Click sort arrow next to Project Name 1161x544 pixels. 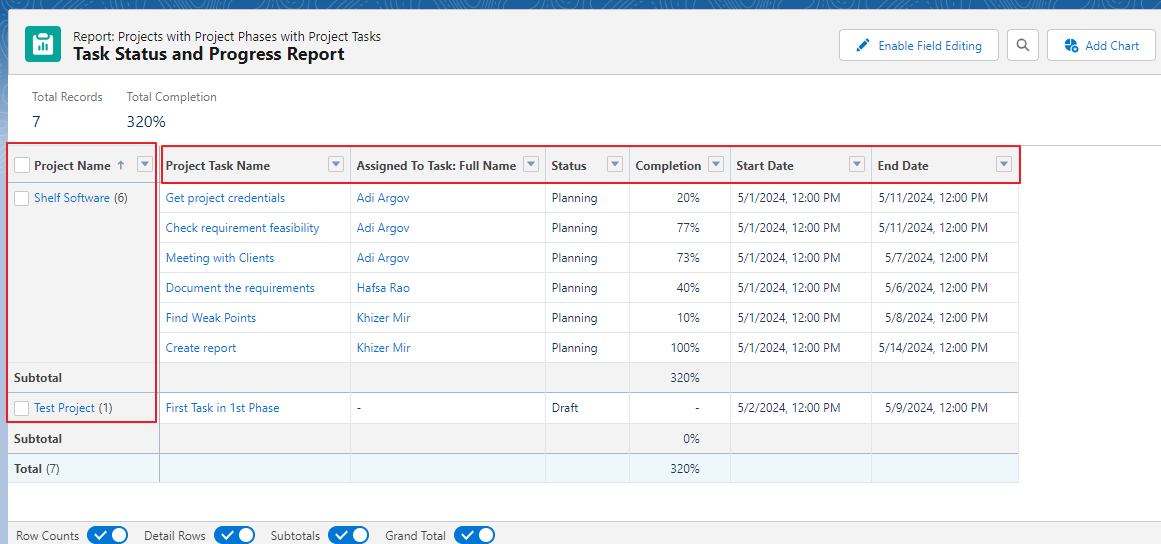point(121,165)
